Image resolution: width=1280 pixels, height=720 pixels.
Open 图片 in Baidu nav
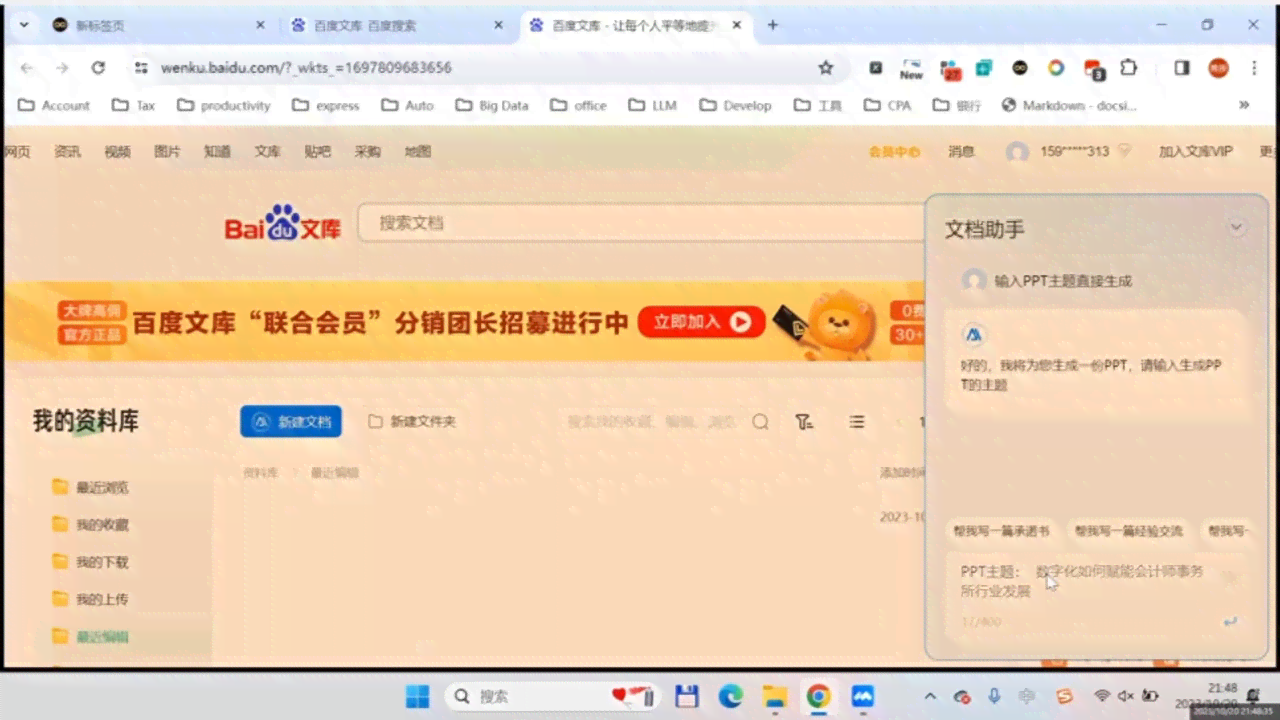click(167, 152)
